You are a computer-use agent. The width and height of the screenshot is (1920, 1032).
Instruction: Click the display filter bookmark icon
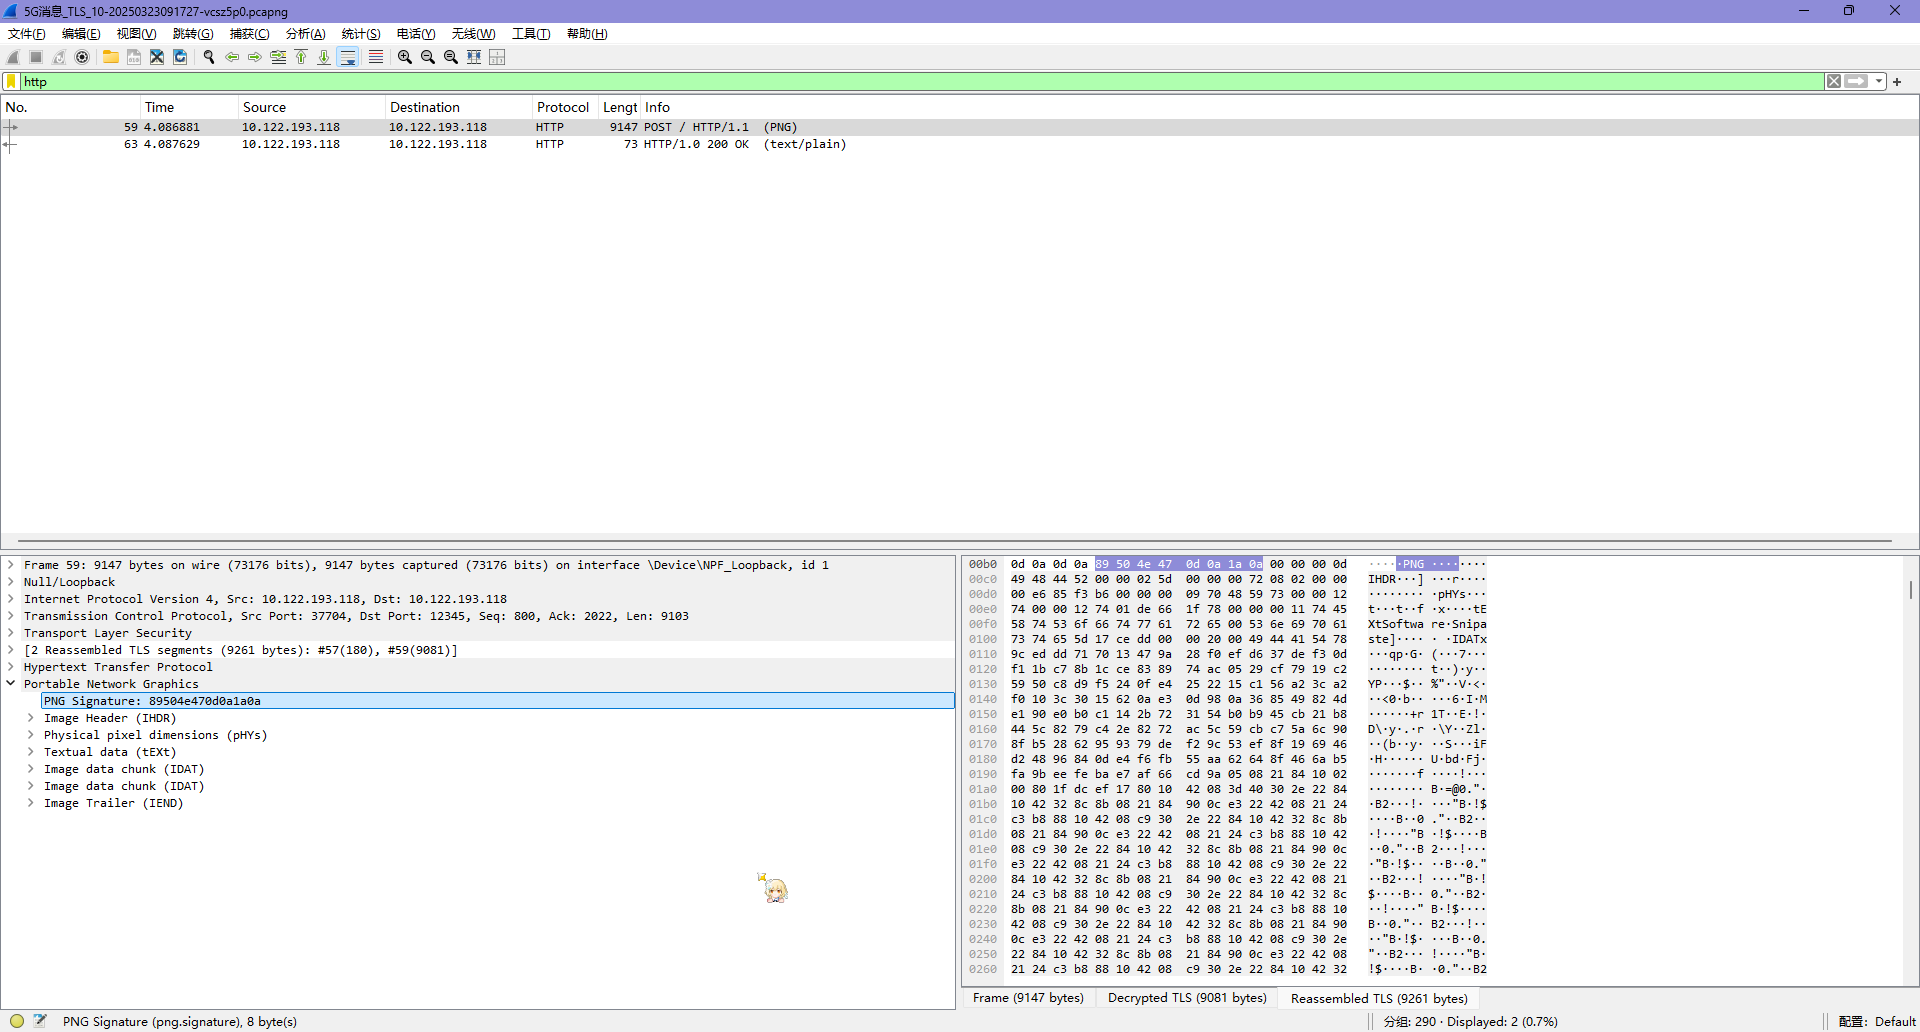point(12,82)
